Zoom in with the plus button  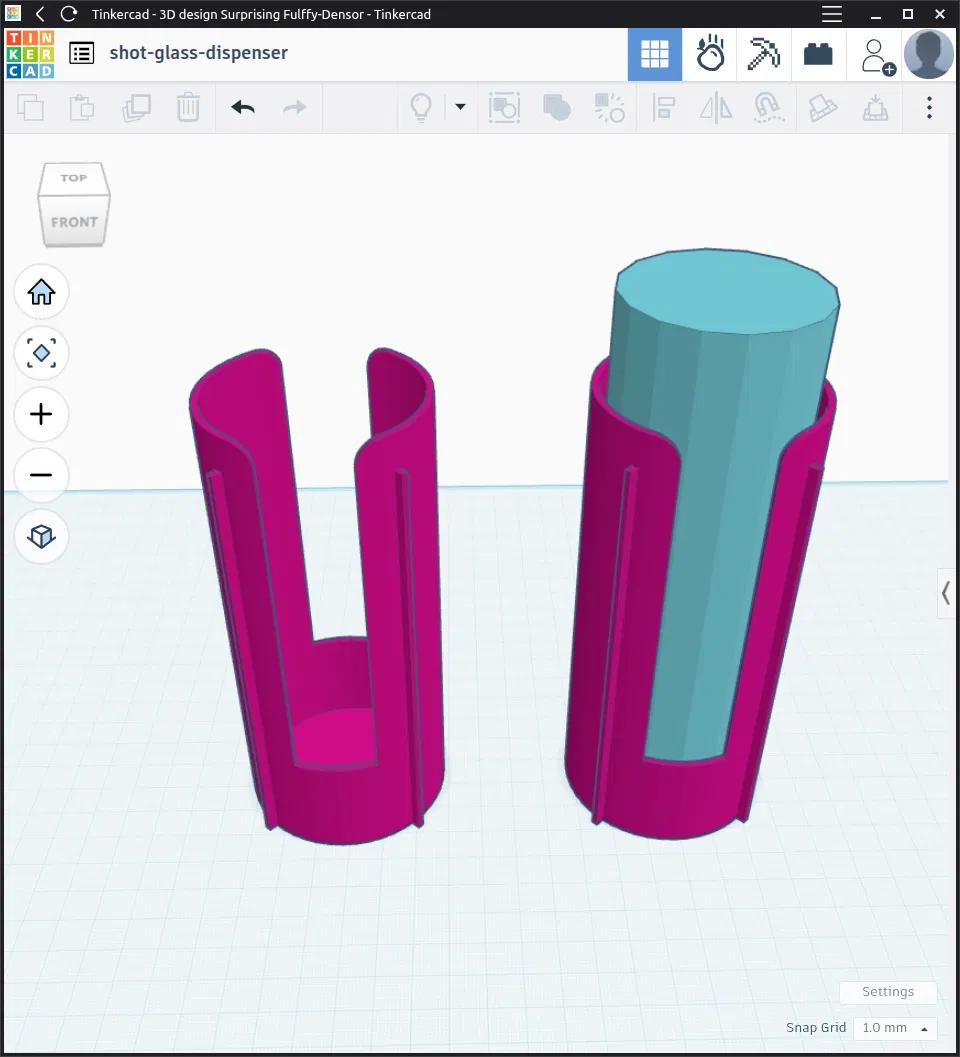click(41, 414)
